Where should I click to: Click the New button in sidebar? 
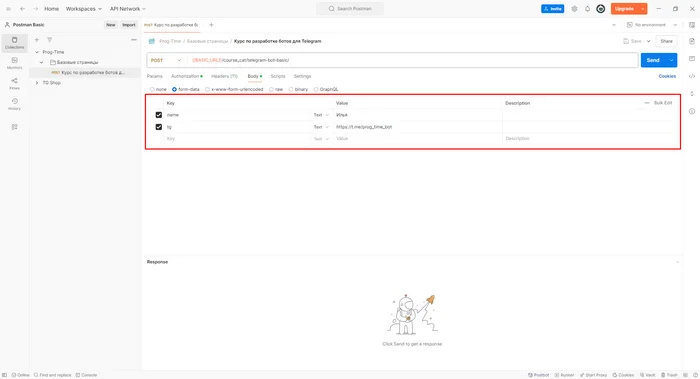point(111,25)
